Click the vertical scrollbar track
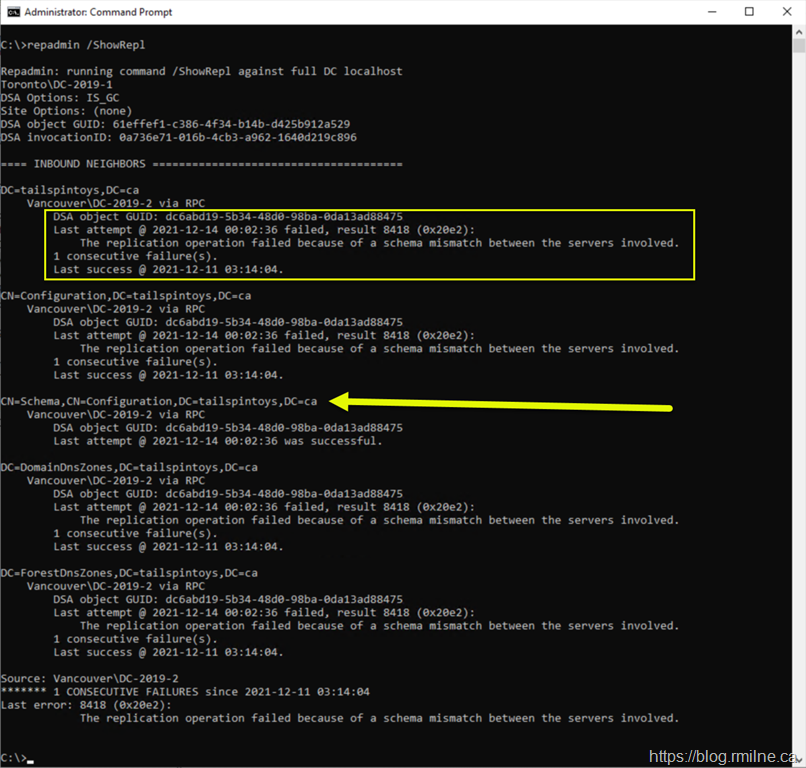806x768 pixels. (x=797, y=400)
